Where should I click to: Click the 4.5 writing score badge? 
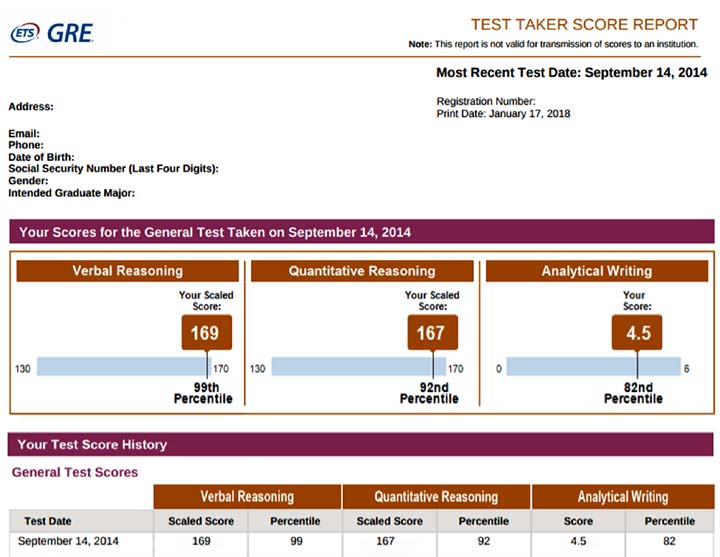(x=637, y=332)
